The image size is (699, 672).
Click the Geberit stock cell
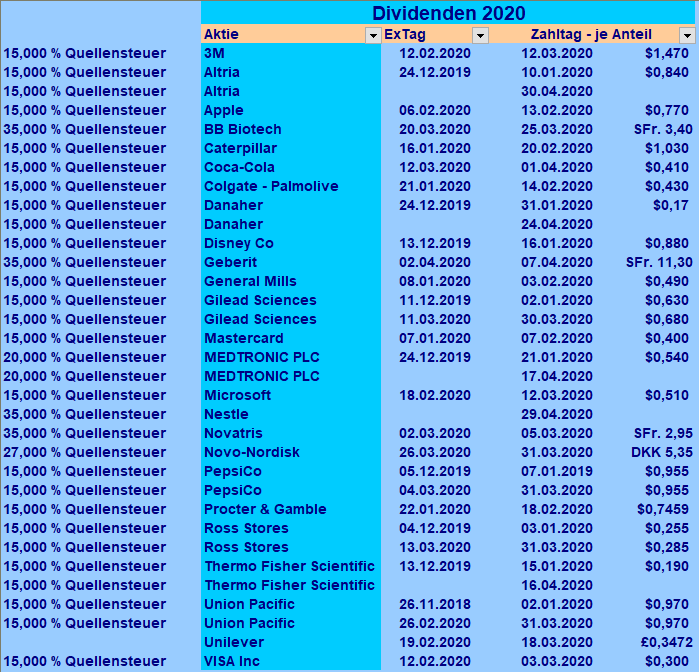pos(291,262)
